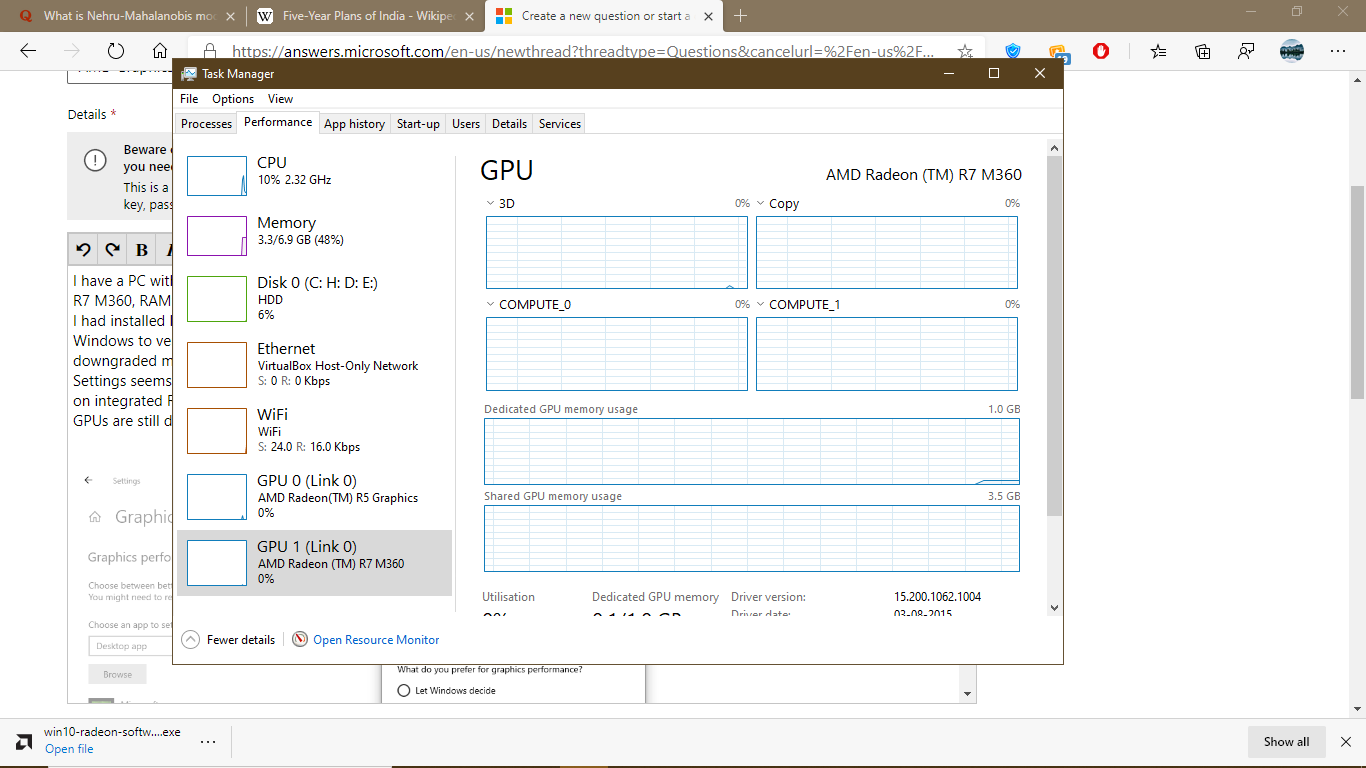Add this page to favorites star
The width and height of the screenshot is (1366, 768).
pyautogui.click(x=965, y=51)
